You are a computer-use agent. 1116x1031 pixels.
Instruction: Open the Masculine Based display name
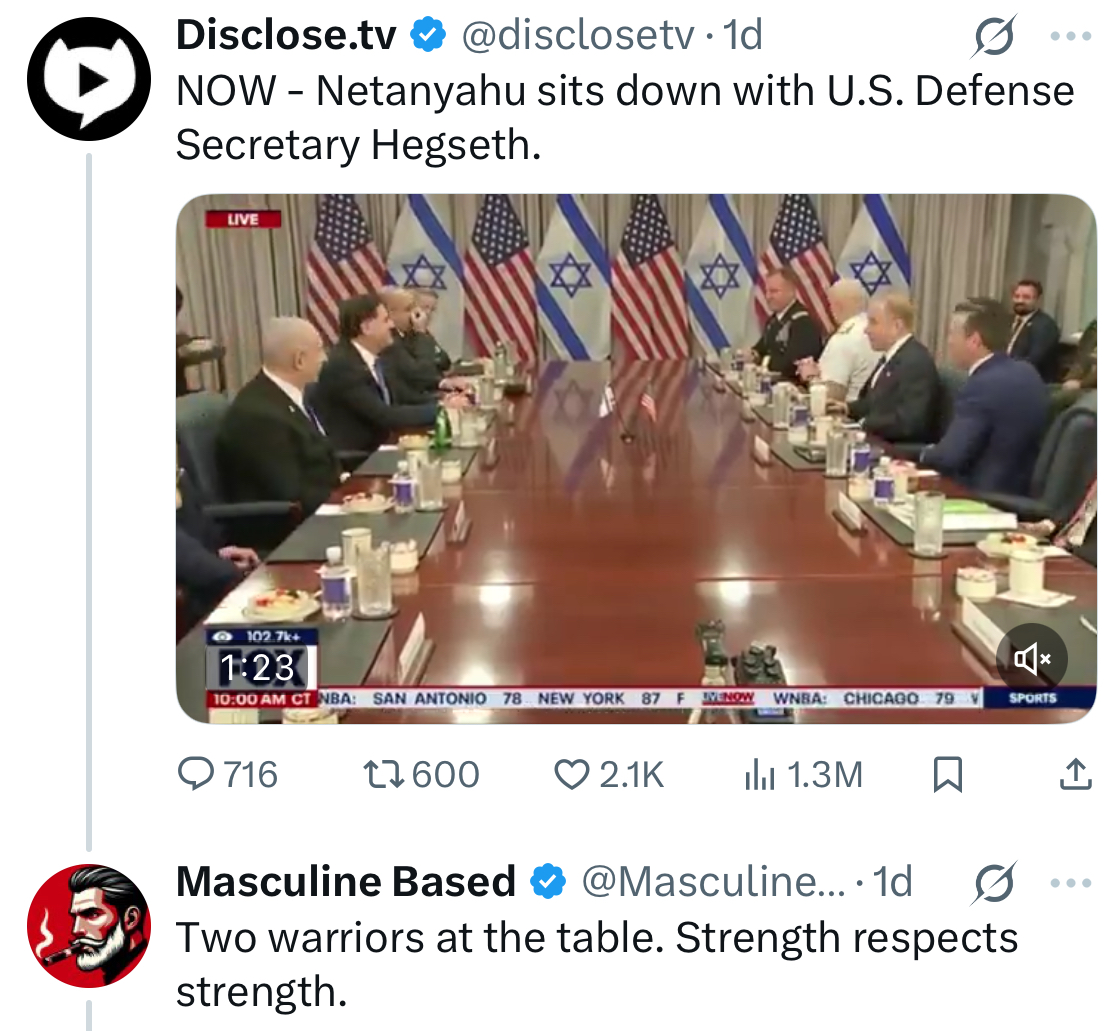tap(345, 882)
